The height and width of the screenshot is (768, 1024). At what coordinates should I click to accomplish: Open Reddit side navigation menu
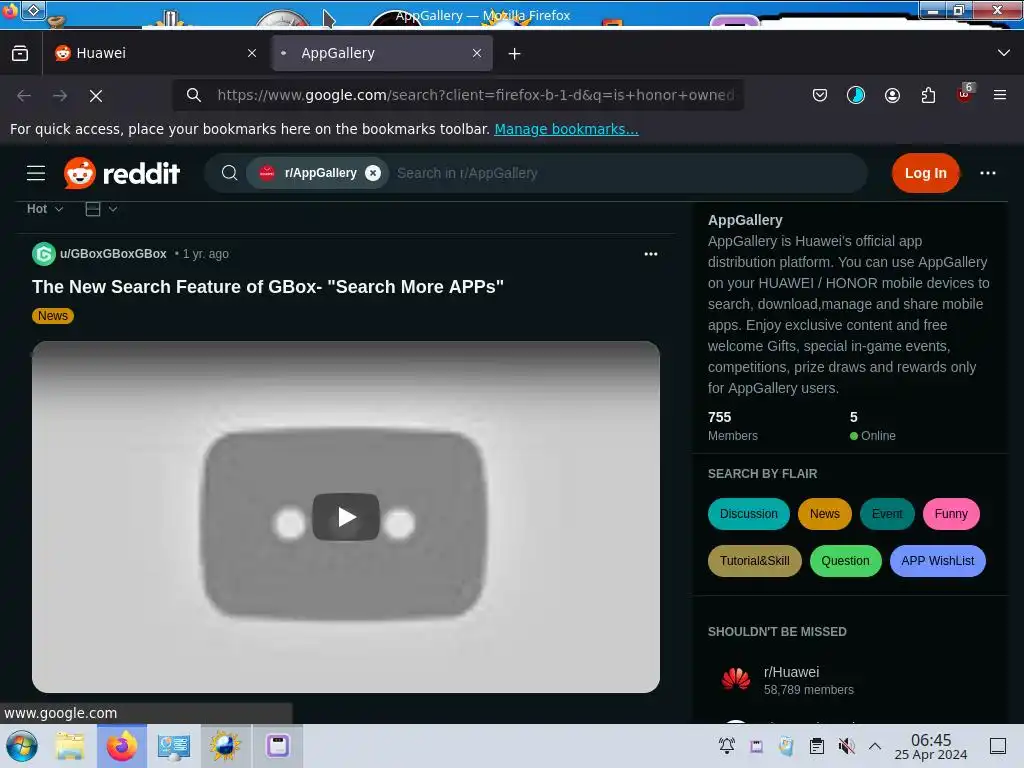pos(36,173)
